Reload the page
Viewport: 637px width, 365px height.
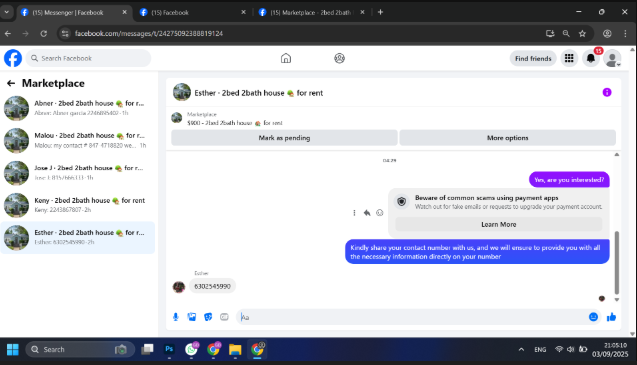[x=43, y=34]
